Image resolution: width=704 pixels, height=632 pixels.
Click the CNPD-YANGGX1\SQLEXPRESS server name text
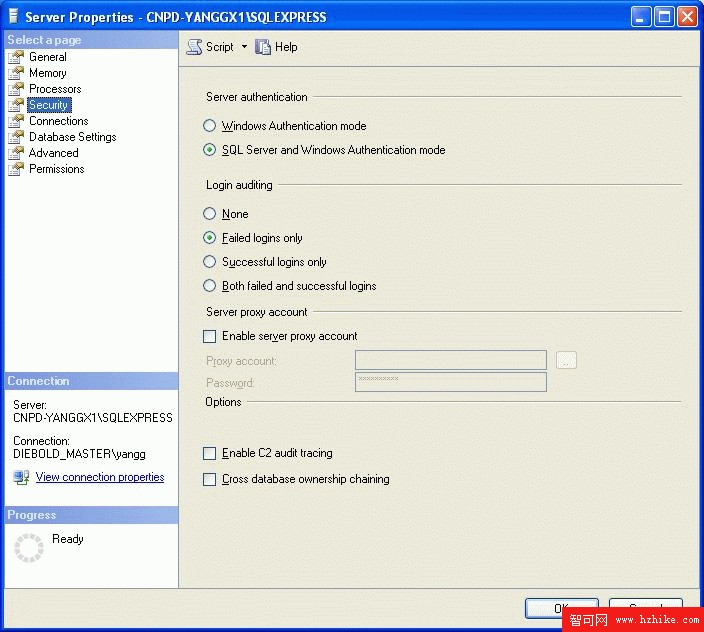pyautogui.click(x=93, y=418)
